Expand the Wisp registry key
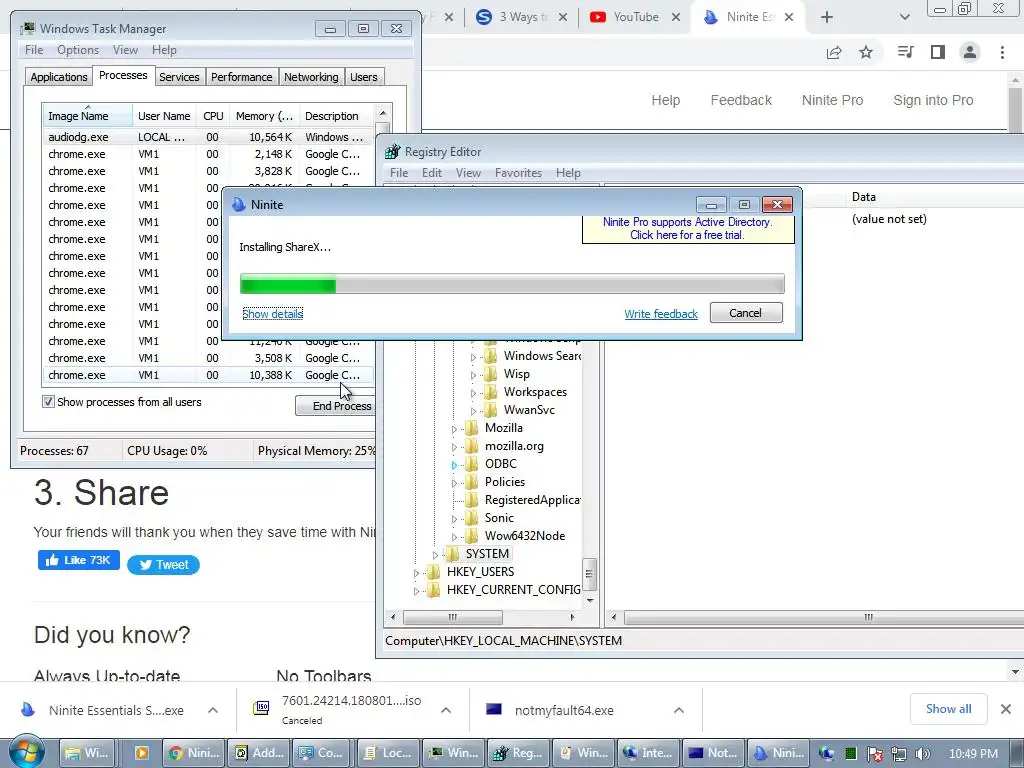The height and width of the screenshot is (768, 1024). tap(473, 376)
